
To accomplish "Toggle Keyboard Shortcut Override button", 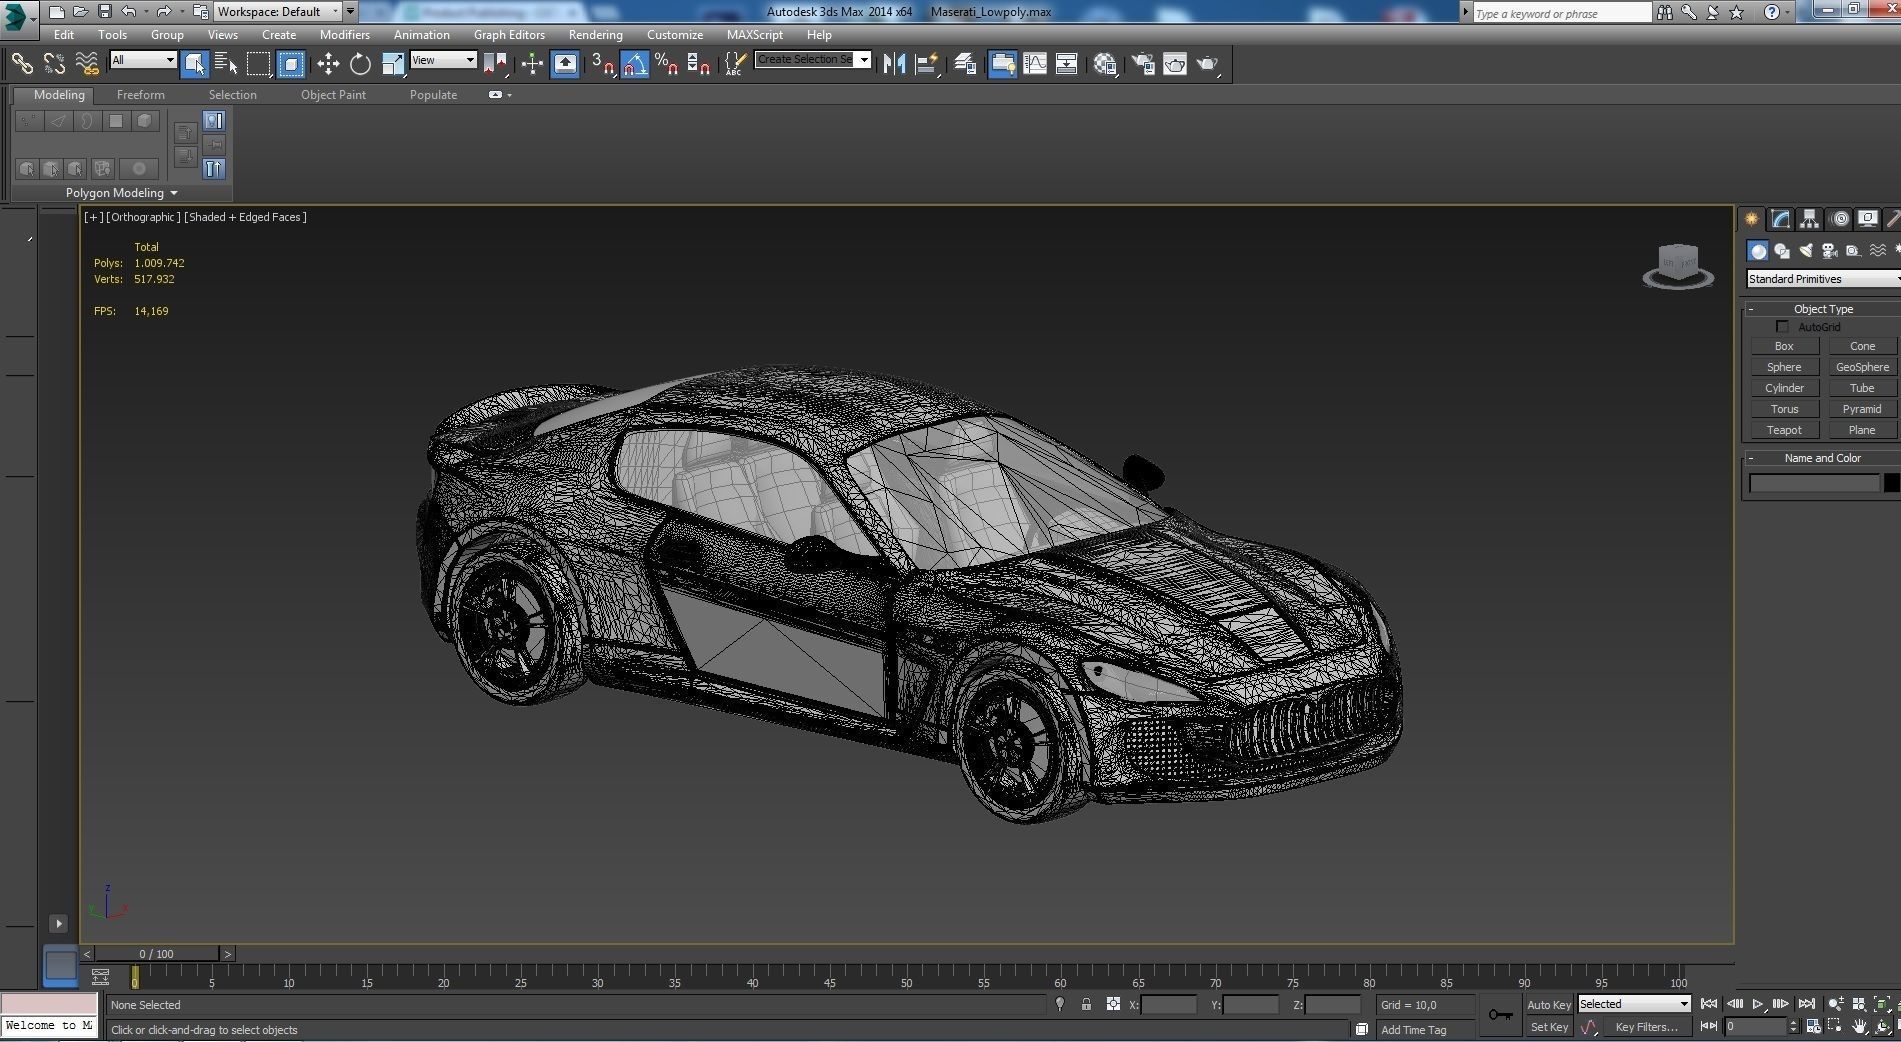I will point(565,64).
